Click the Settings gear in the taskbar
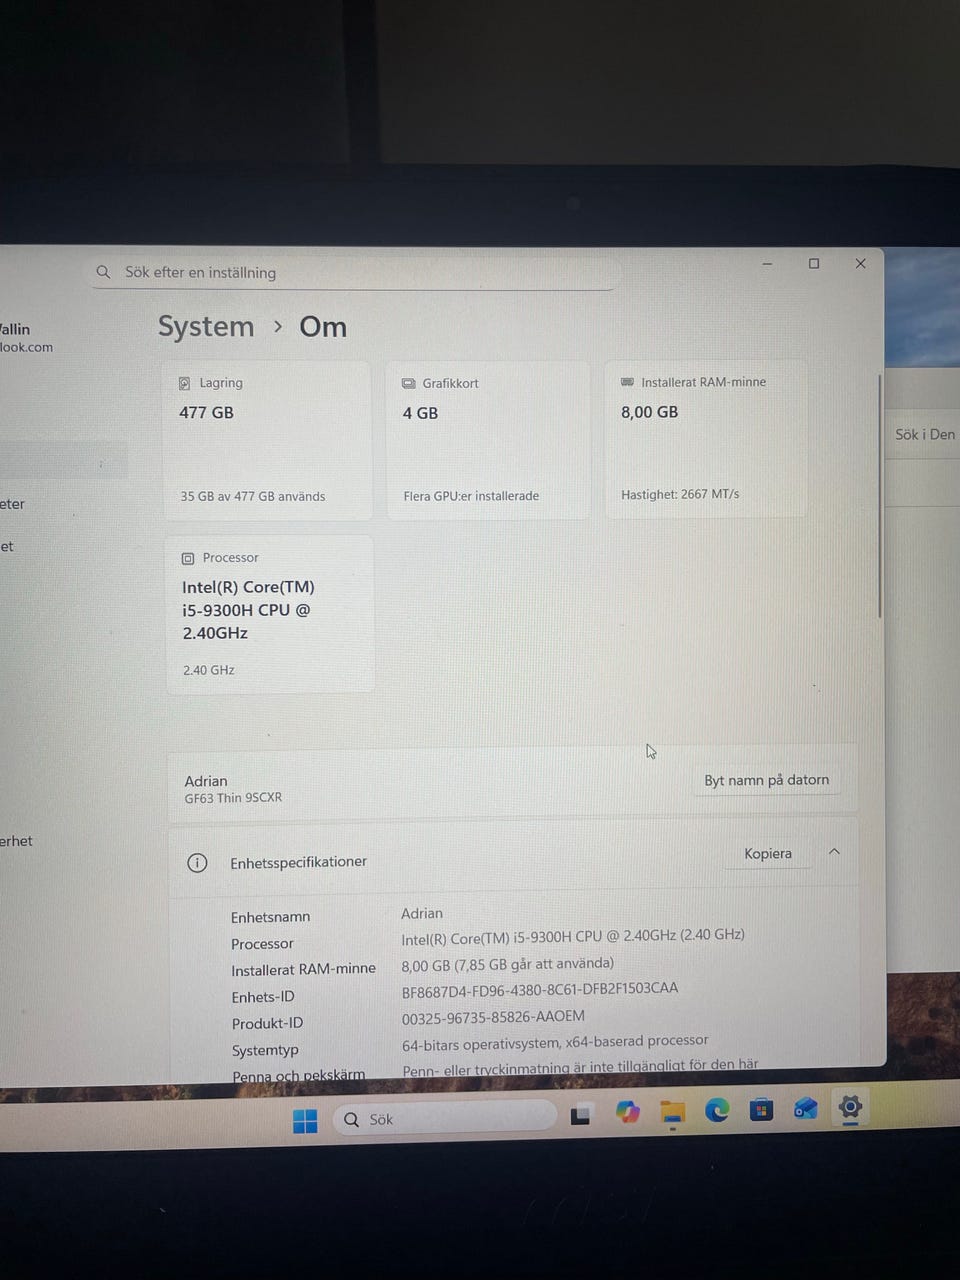Screen dimensions: 960x1280 [x=850, y=1106]
